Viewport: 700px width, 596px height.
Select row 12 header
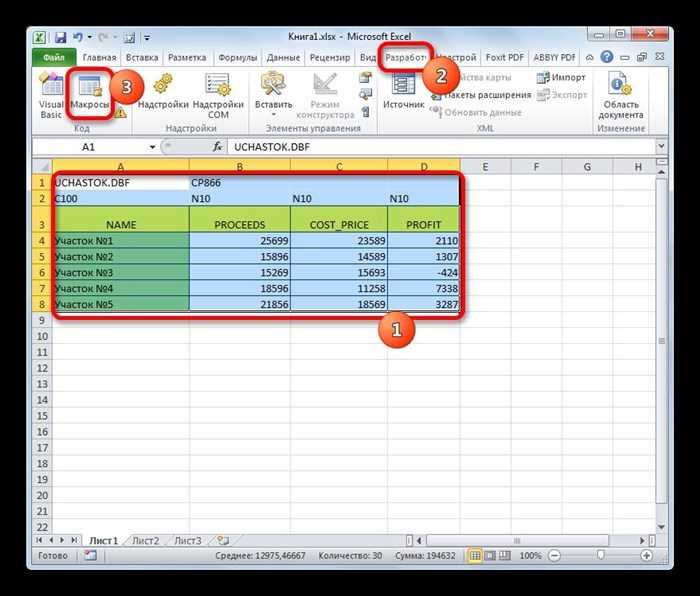(x=42, y=368)
